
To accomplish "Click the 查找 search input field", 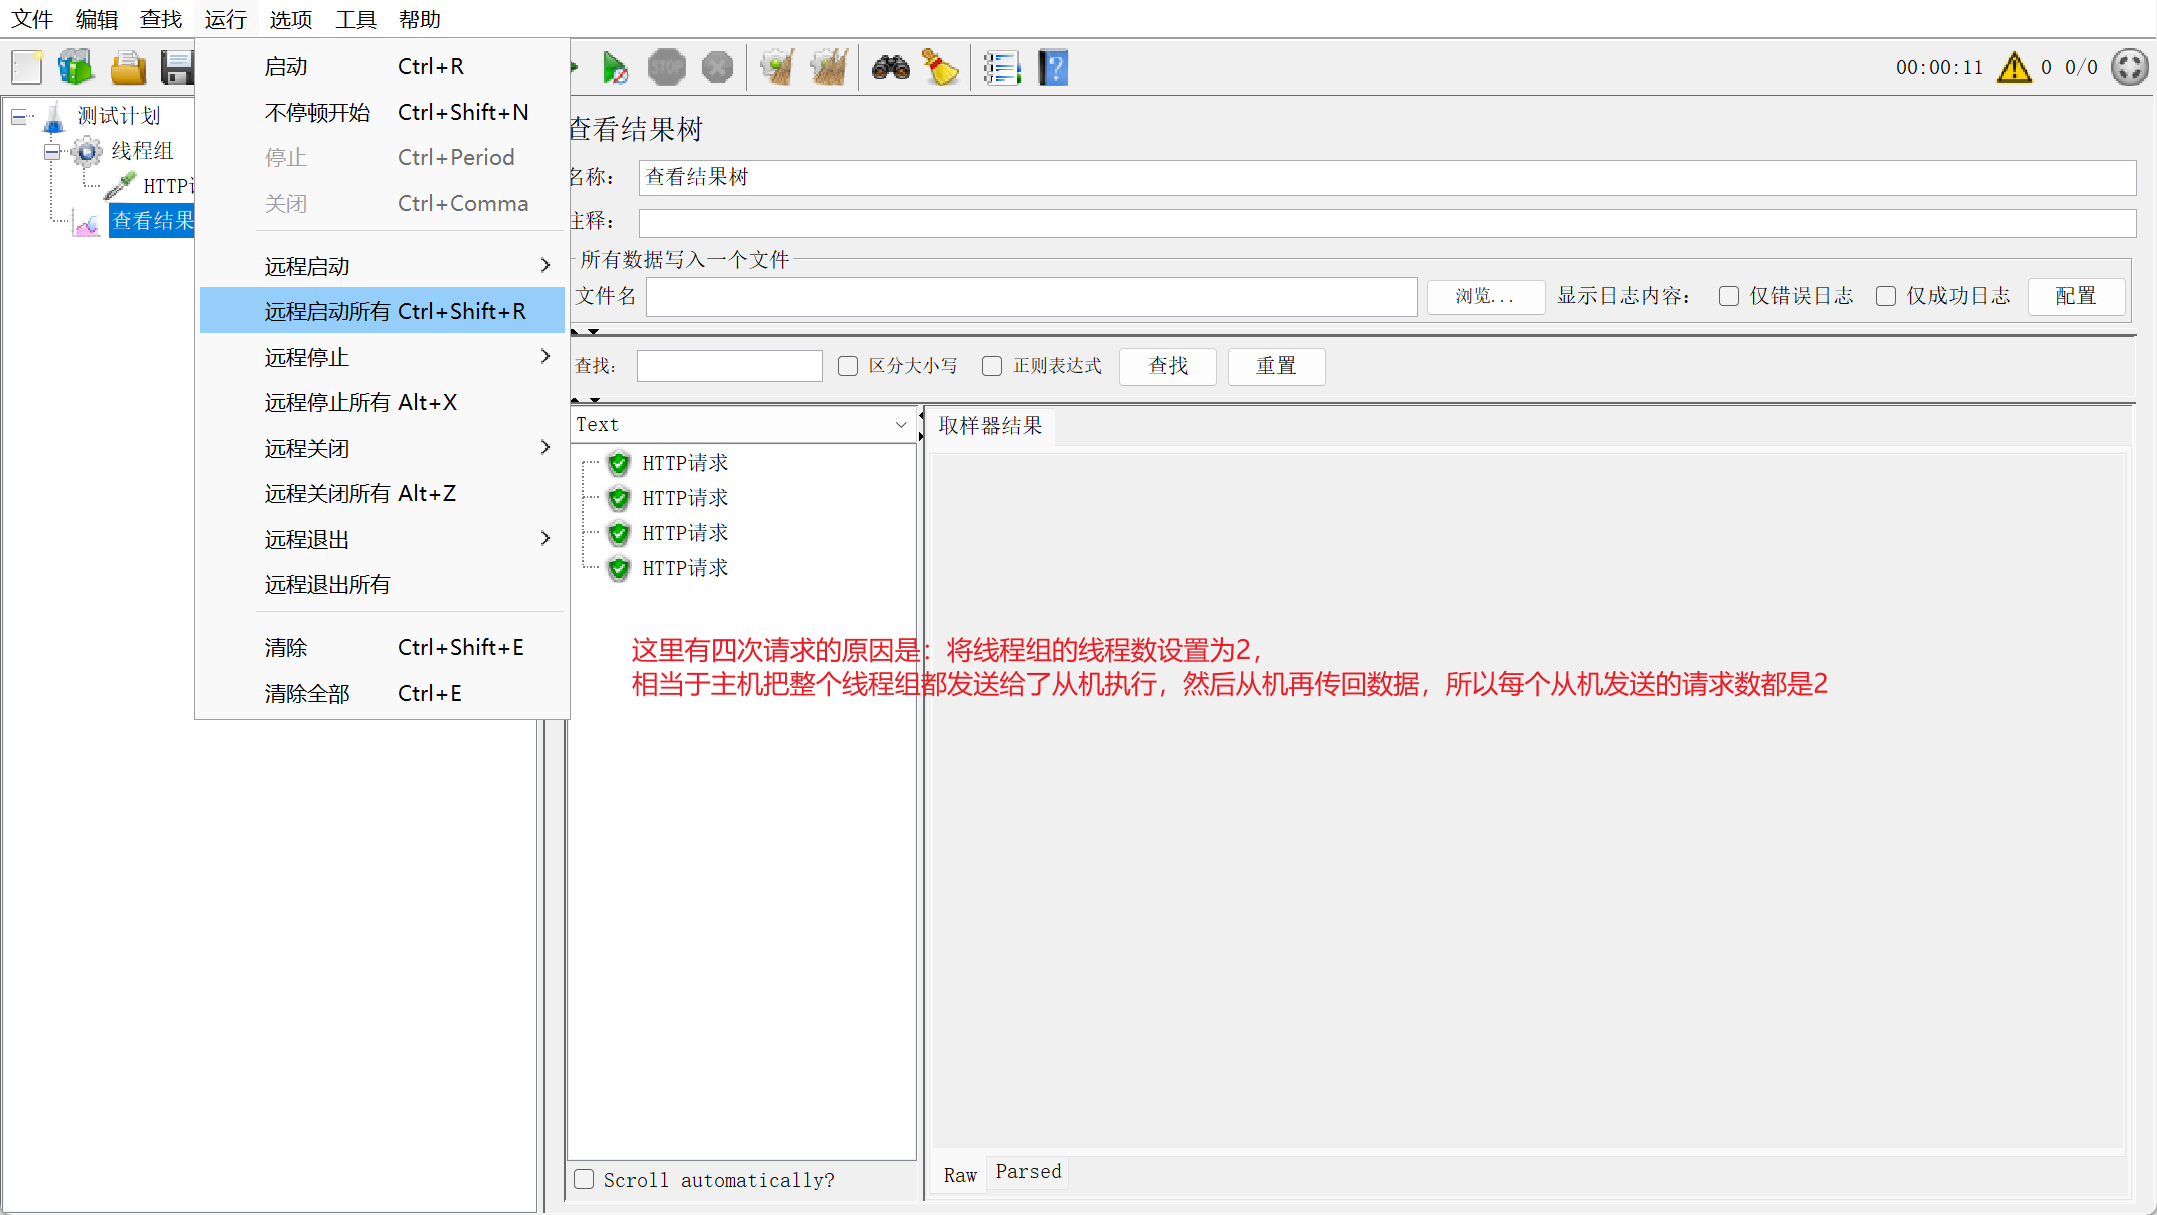I will 729,366.
